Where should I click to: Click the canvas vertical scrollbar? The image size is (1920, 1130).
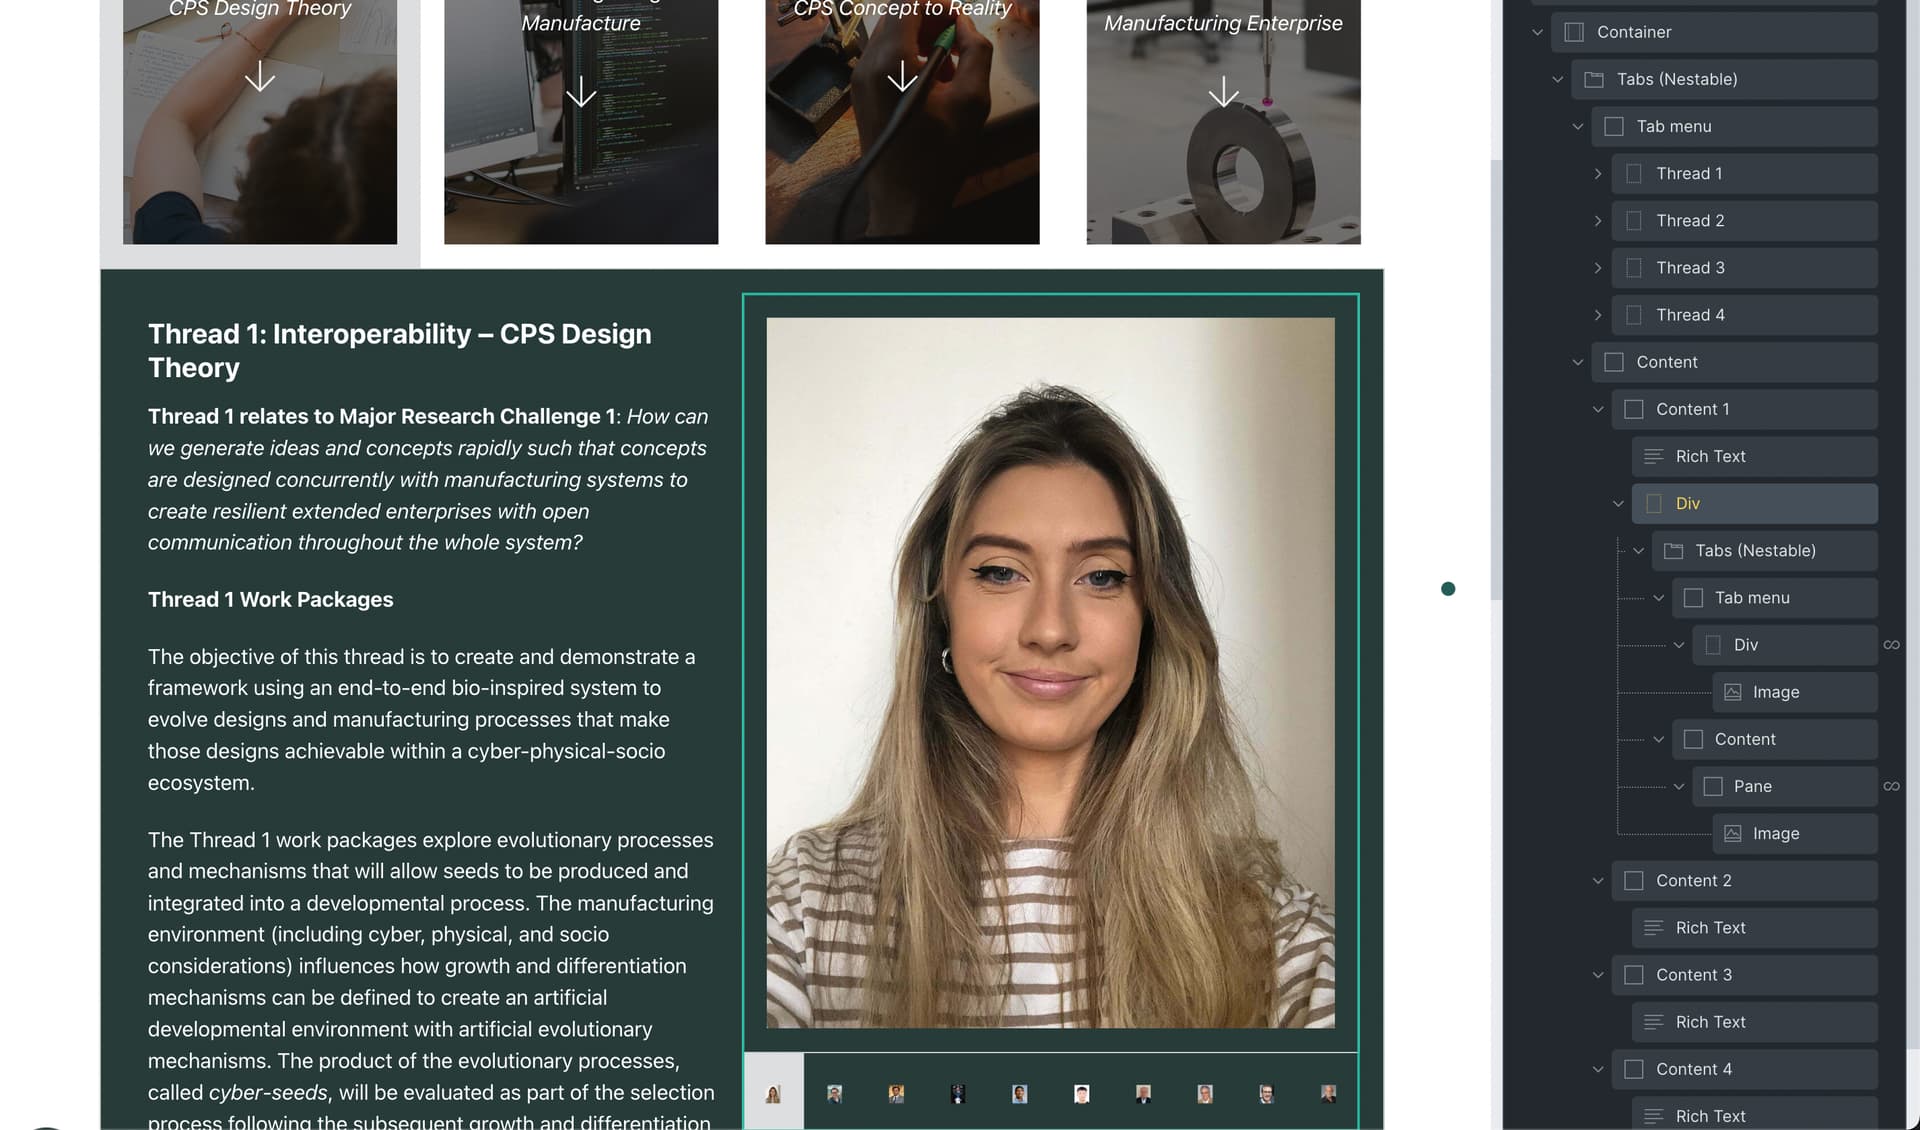pos(1496,380)
